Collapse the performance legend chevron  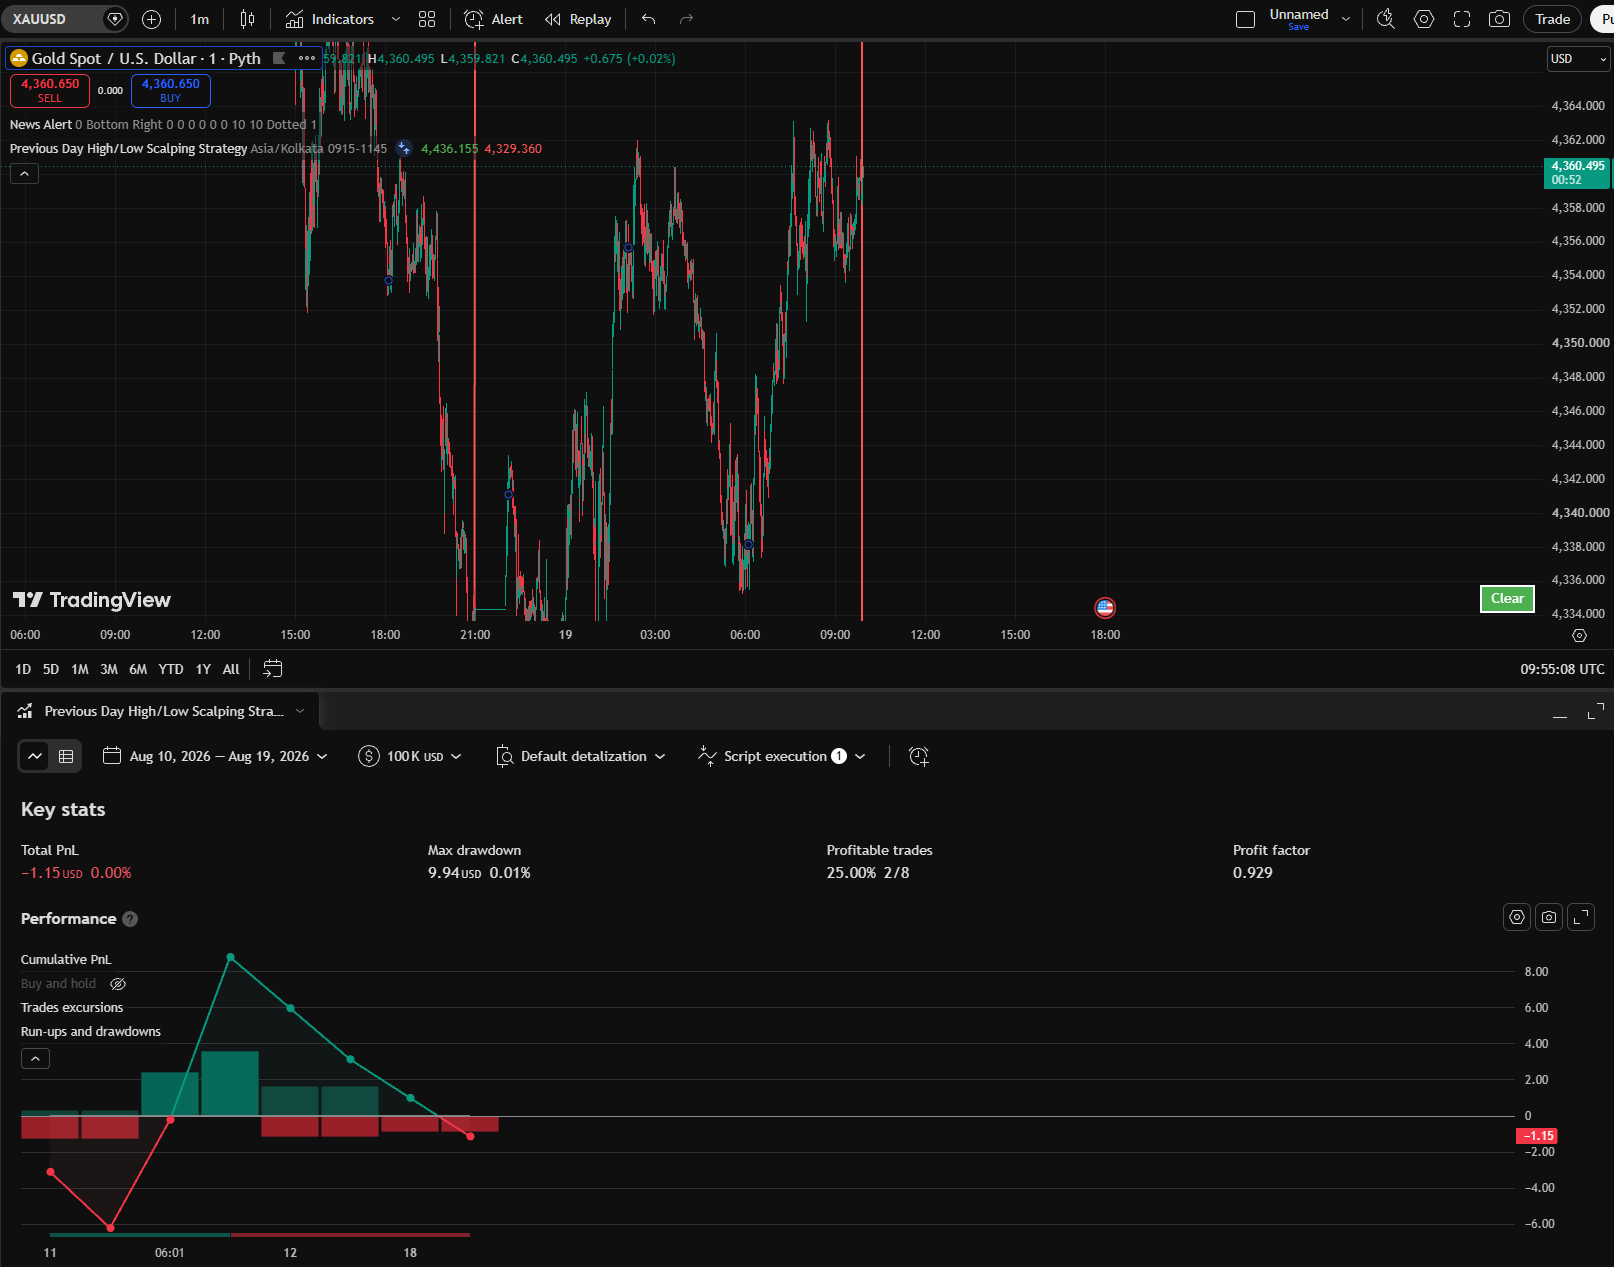35,1058
